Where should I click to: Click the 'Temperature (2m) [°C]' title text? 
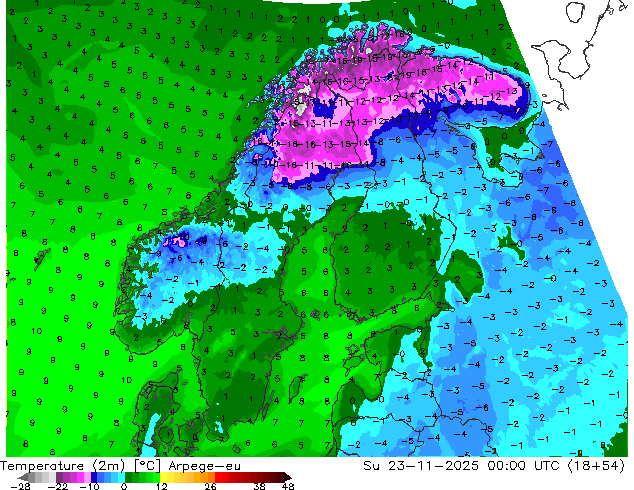point(80,466)
